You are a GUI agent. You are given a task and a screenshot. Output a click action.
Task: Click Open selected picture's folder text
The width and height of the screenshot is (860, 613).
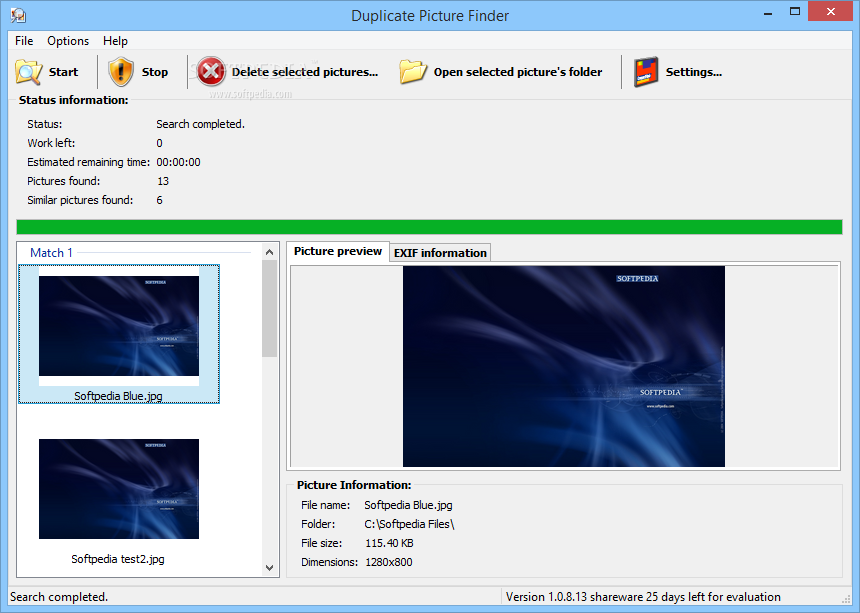[x=518, y=72]
